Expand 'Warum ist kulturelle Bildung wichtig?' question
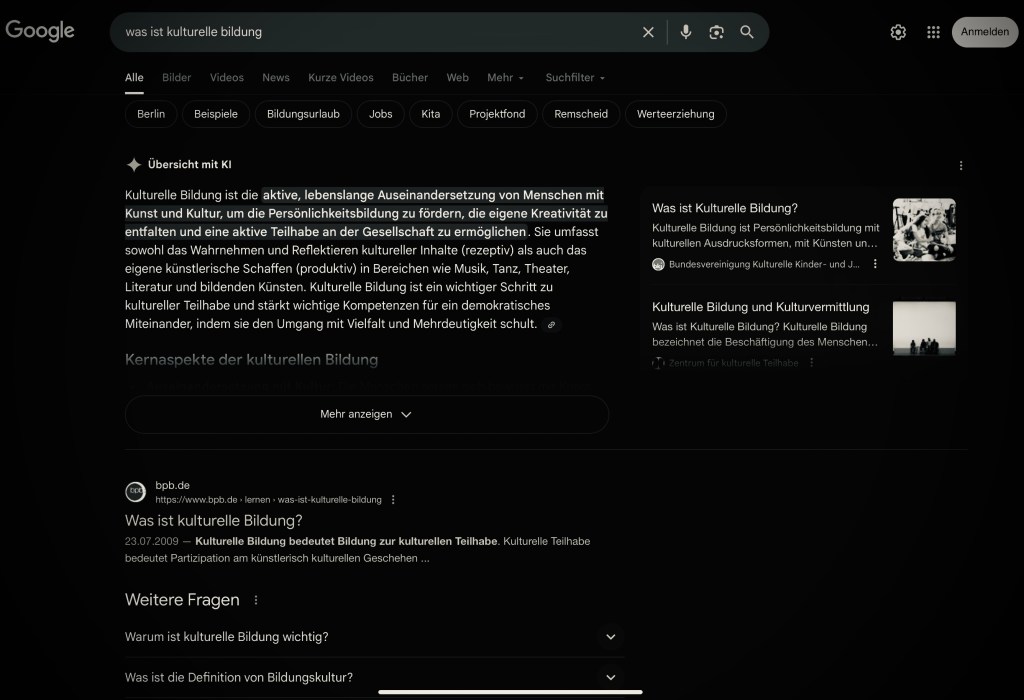1024x700 pixels. [x=611, y=637]
